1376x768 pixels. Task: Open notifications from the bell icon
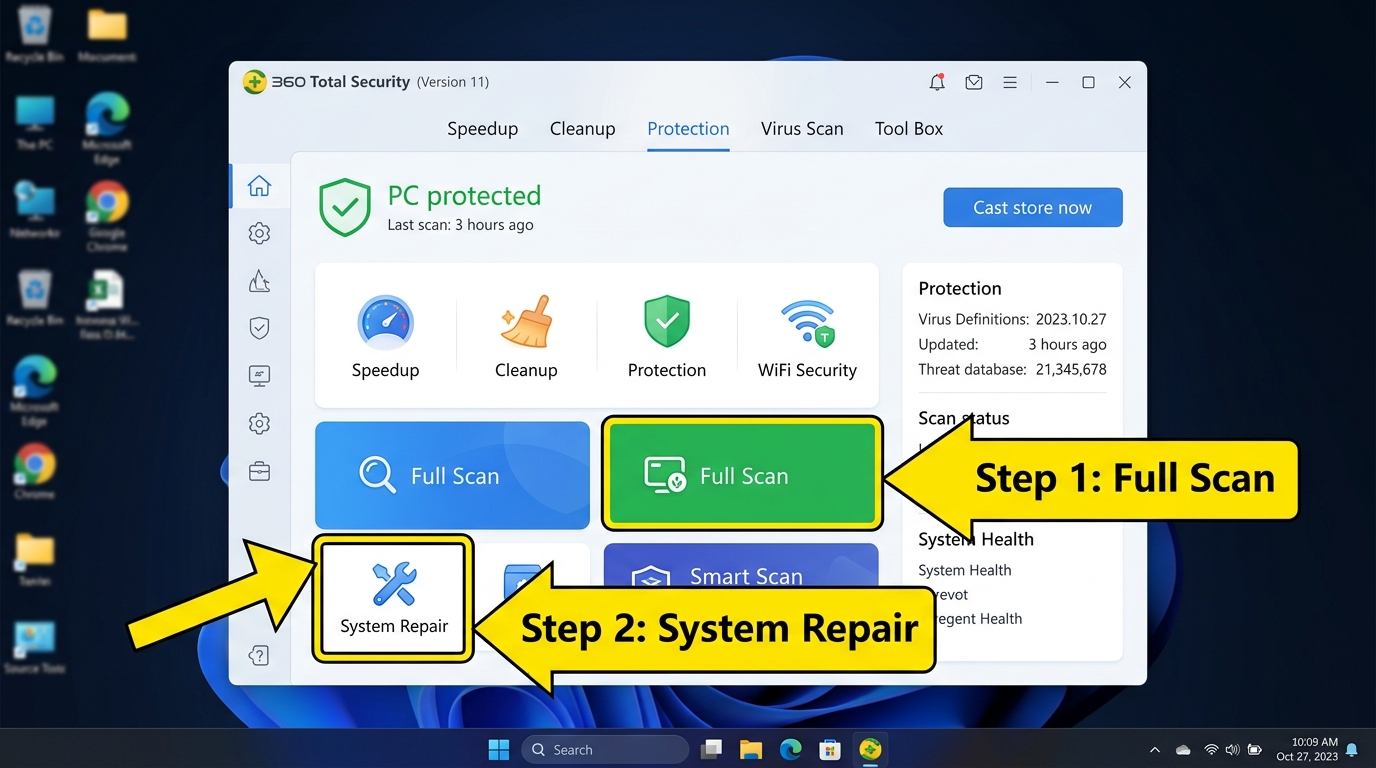click(x=937, y=82)
